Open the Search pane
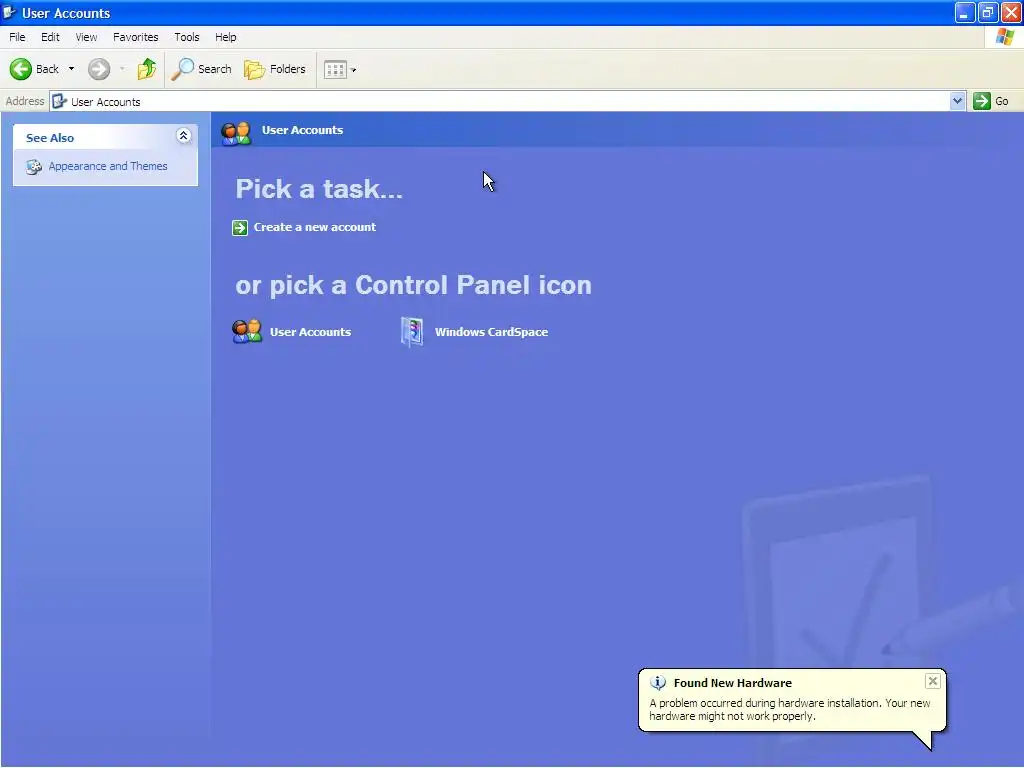The height and width of the screenshot is (768, 1024). (x=201, y=69)
